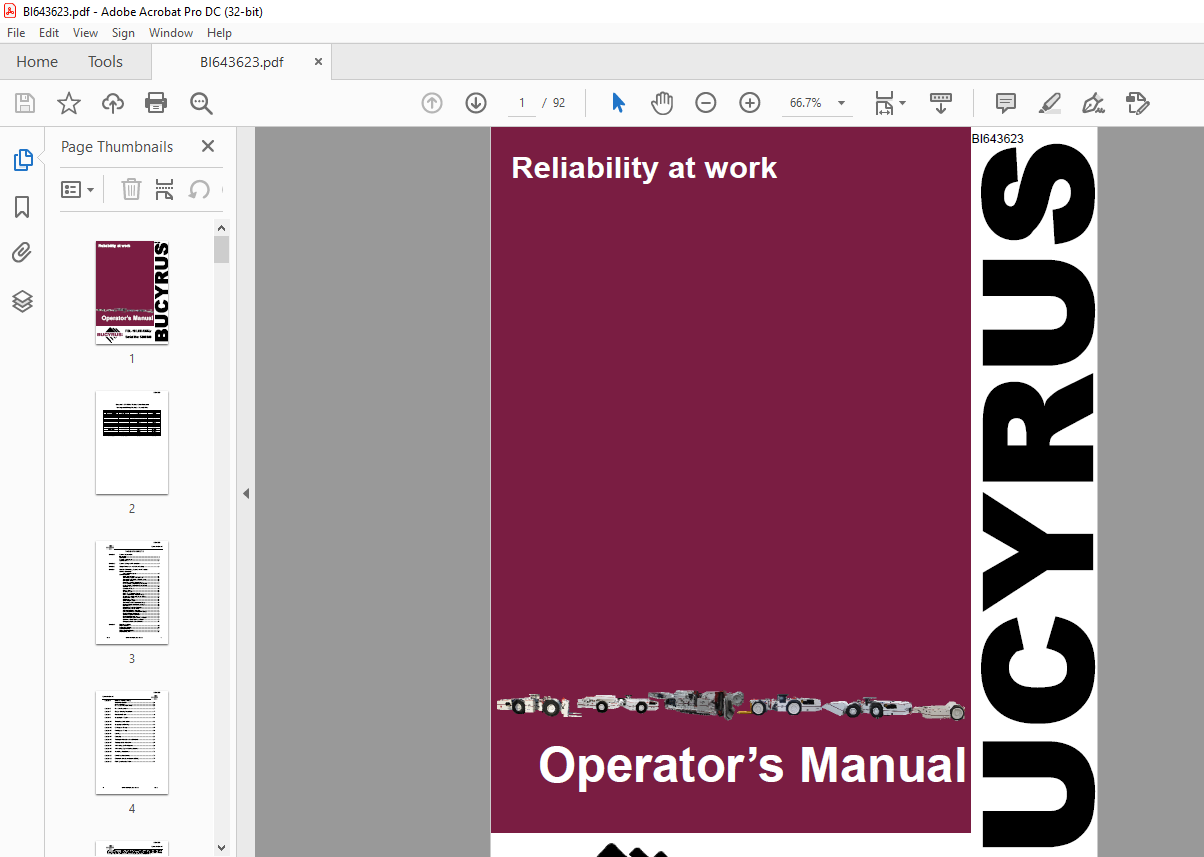The height and width of the screenshot is (857, 1204).
Task: Open the Sign menu
Action: [123, 33]
